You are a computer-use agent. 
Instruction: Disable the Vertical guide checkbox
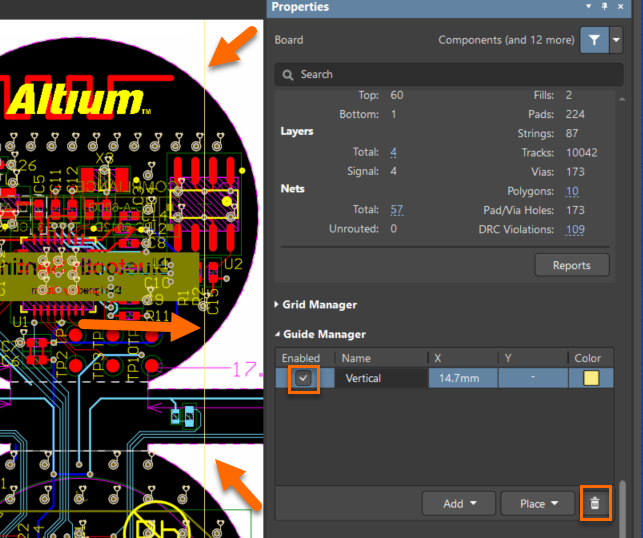click(x=303, y=378)
